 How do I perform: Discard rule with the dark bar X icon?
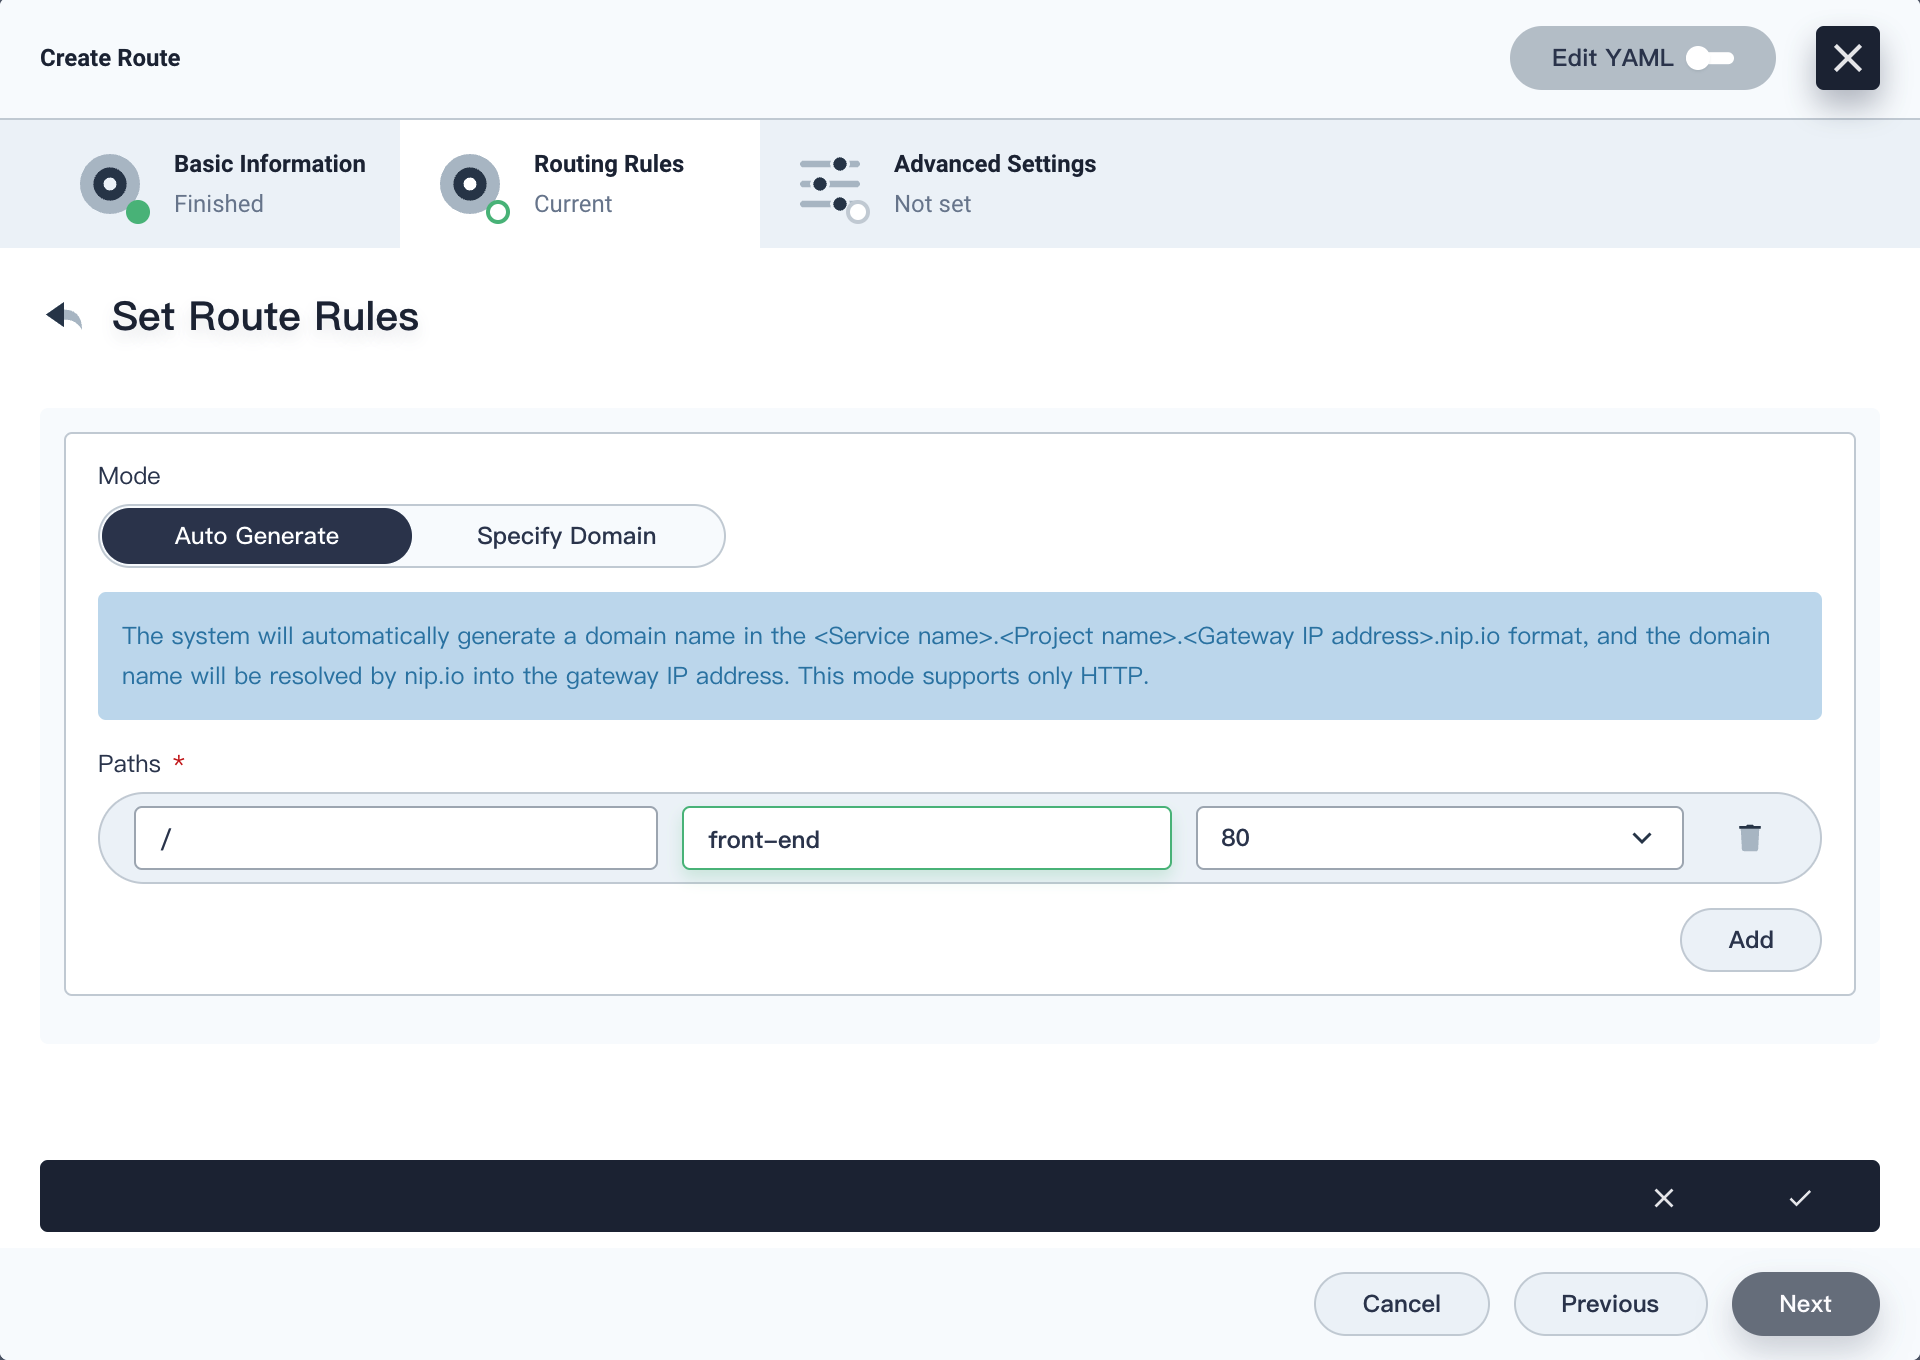[x=1664, y=1197]
